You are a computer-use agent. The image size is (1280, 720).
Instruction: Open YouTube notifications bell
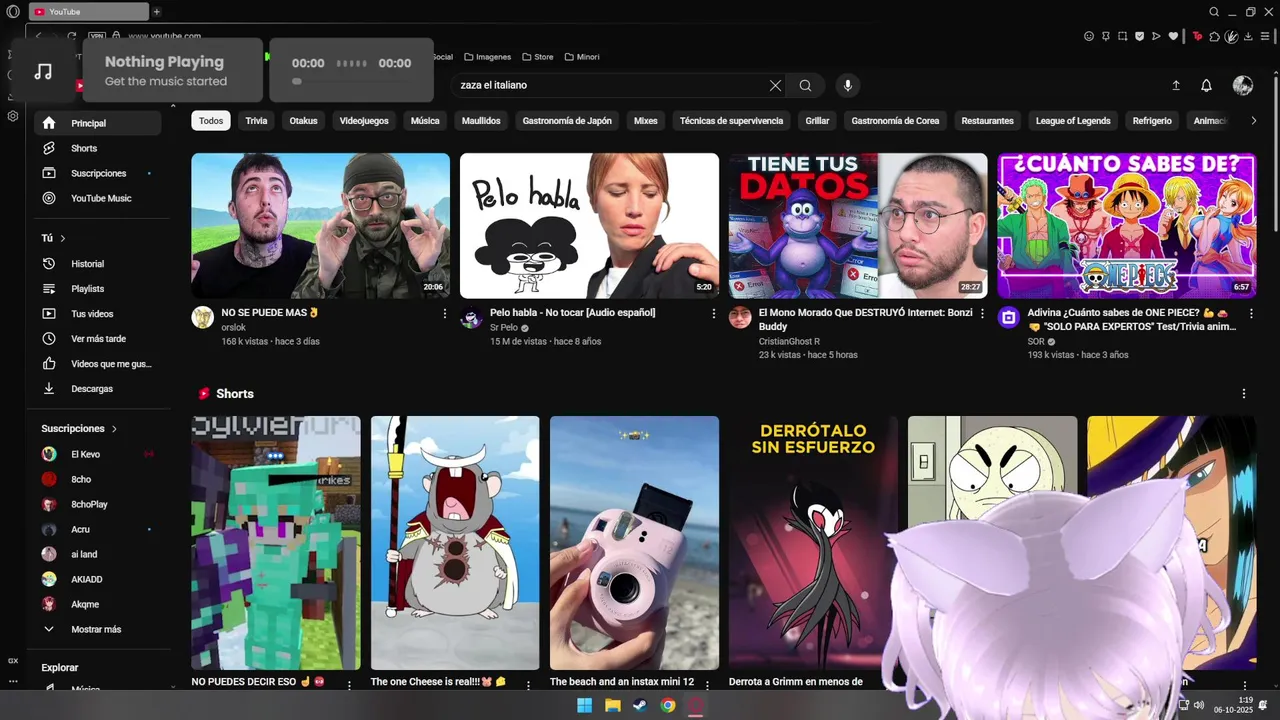tap(1207, 85)
